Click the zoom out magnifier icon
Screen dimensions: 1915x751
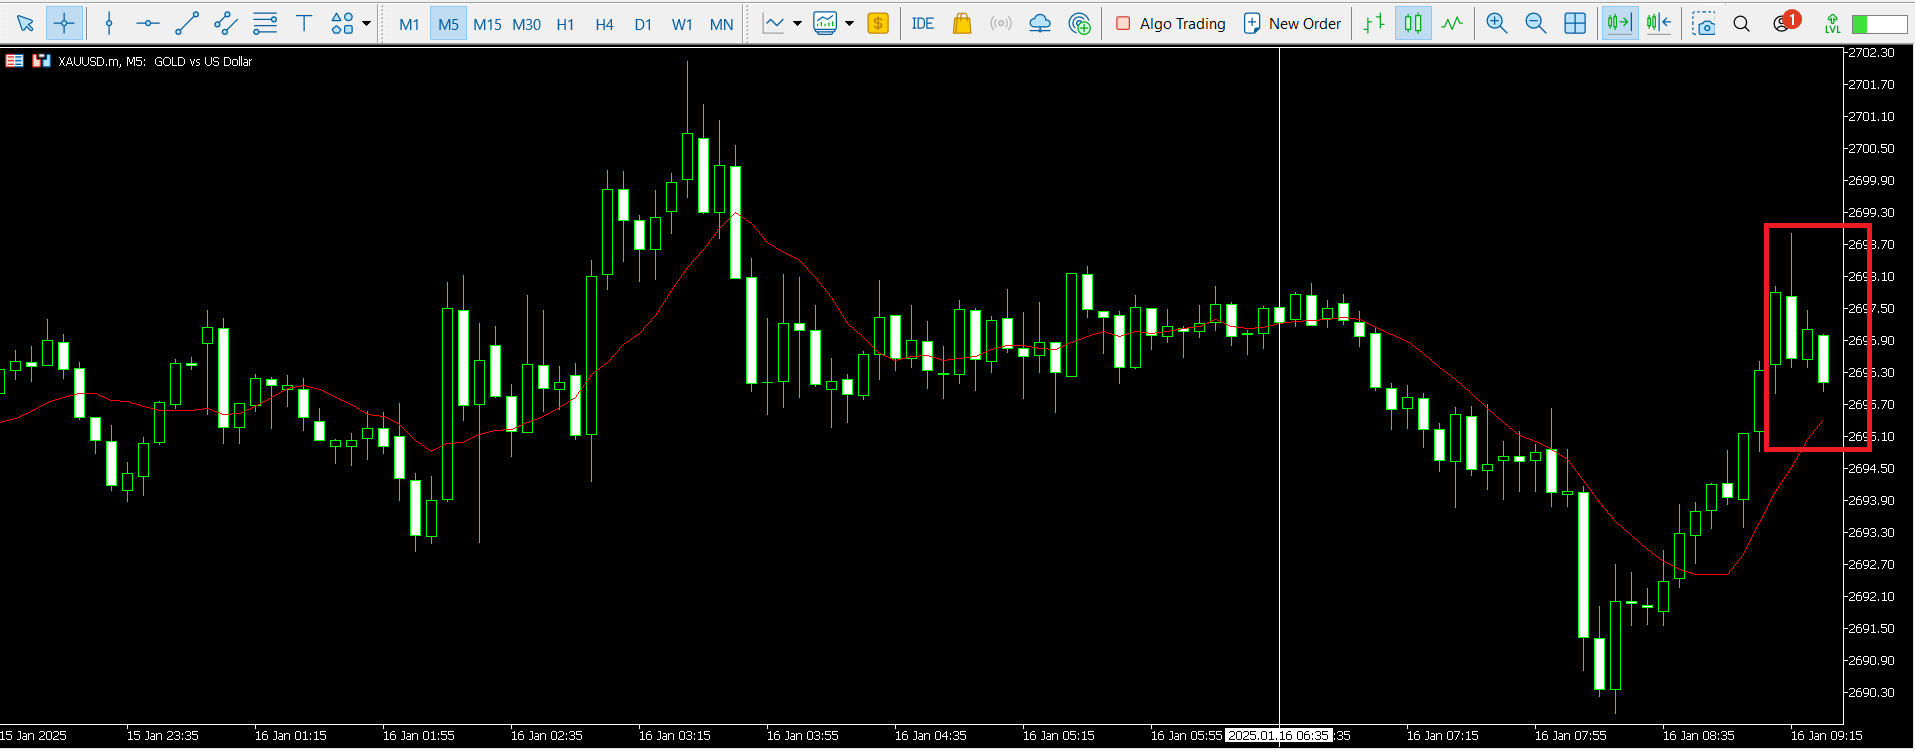1535,23
